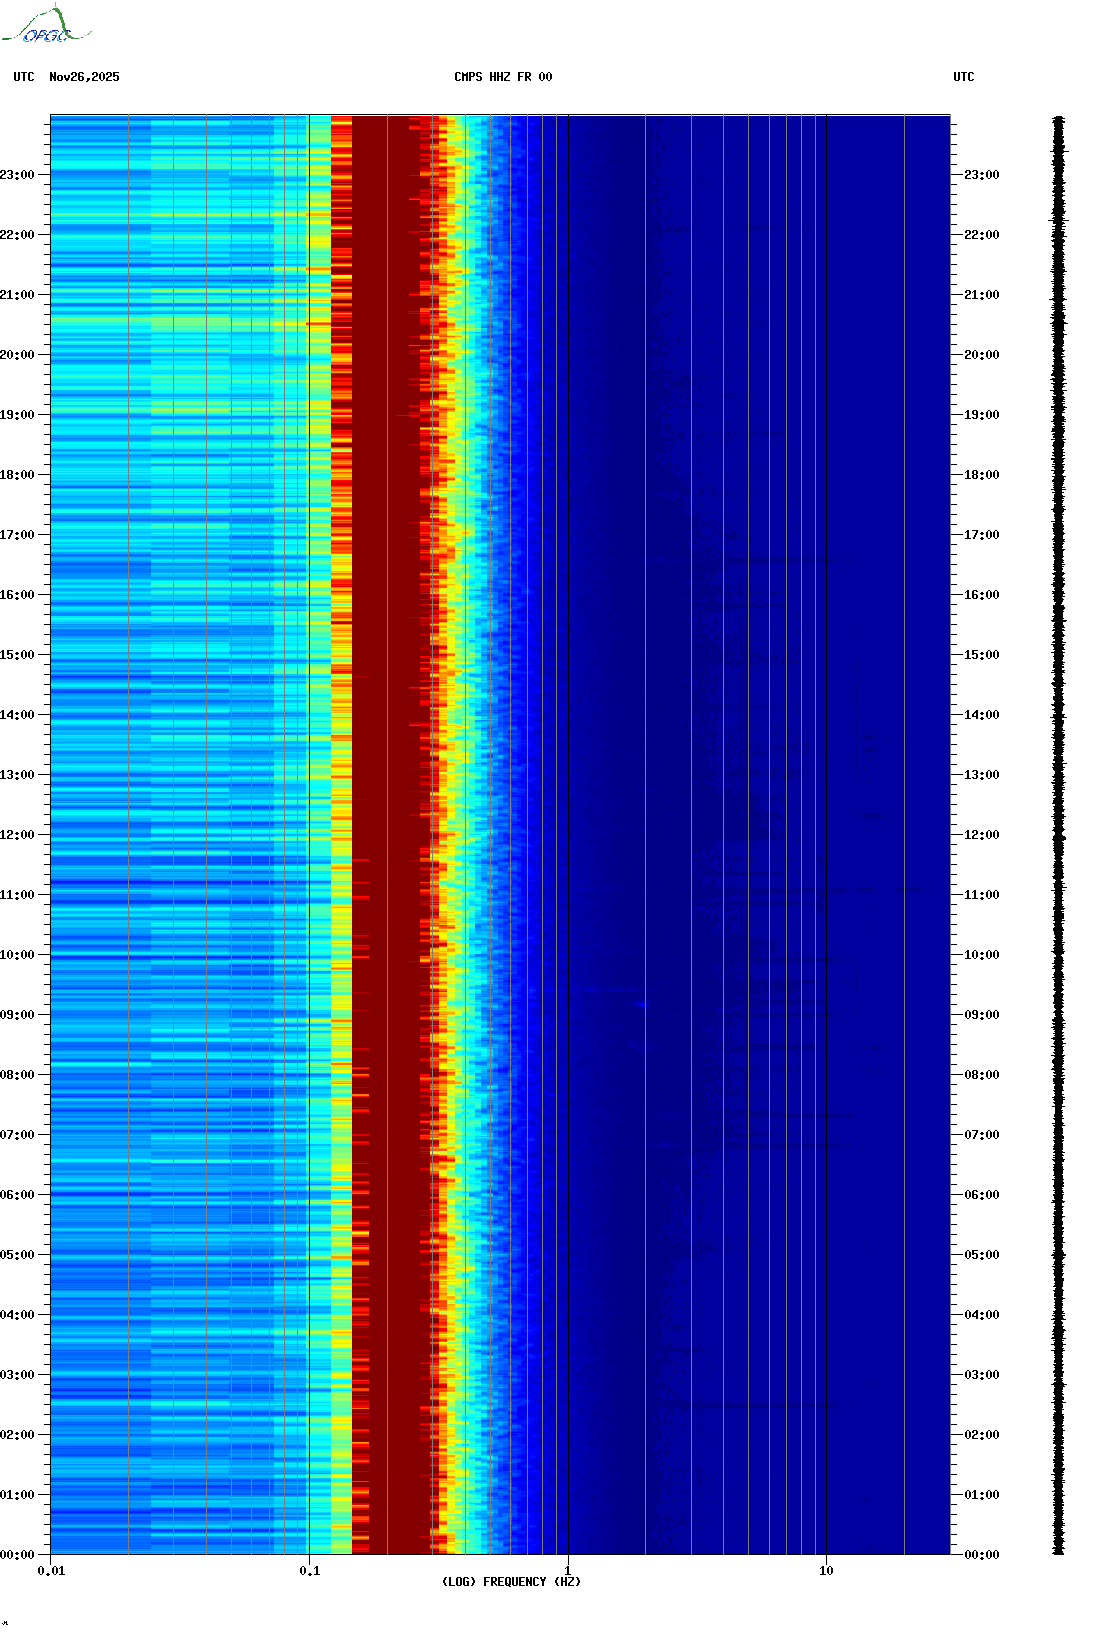Click the Nov26,2025 date label
Image resolution: width=1102 pixels, height=1634 pixels.
click(x=84, y=77)
